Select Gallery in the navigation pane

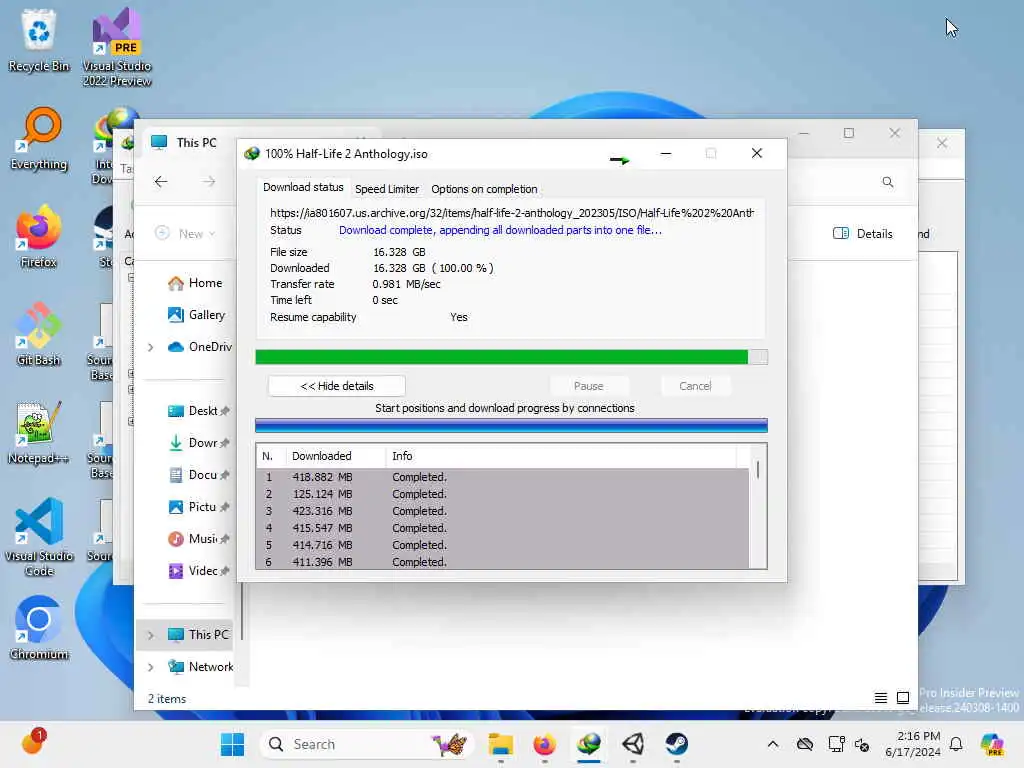click(x=196, y=315)
